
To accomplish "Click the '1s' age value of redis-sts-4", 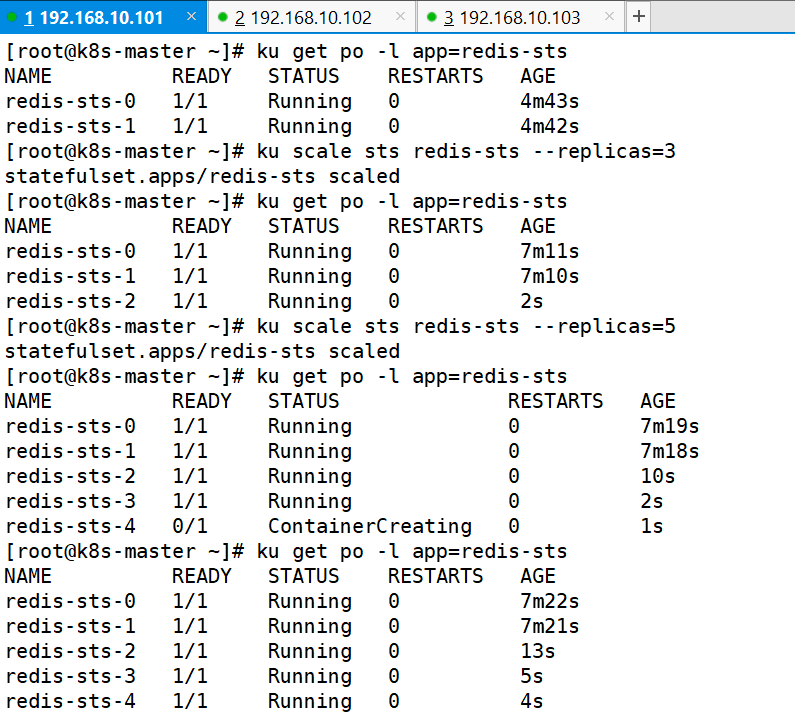I will coord(652,526).
